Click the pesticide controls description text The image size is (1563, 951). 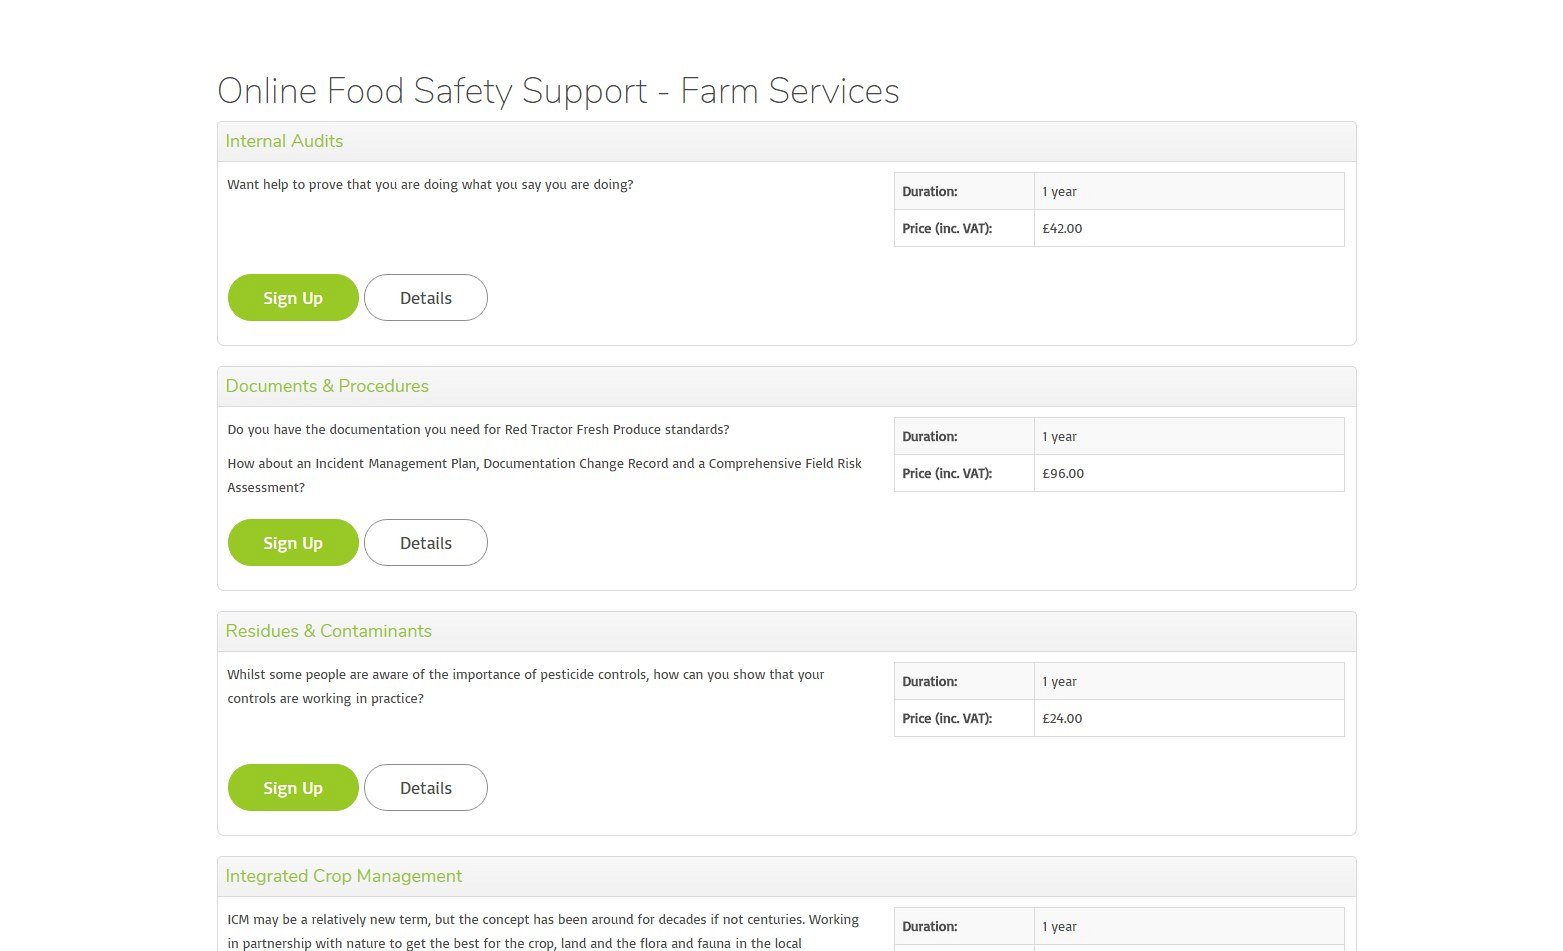[525, 686]
